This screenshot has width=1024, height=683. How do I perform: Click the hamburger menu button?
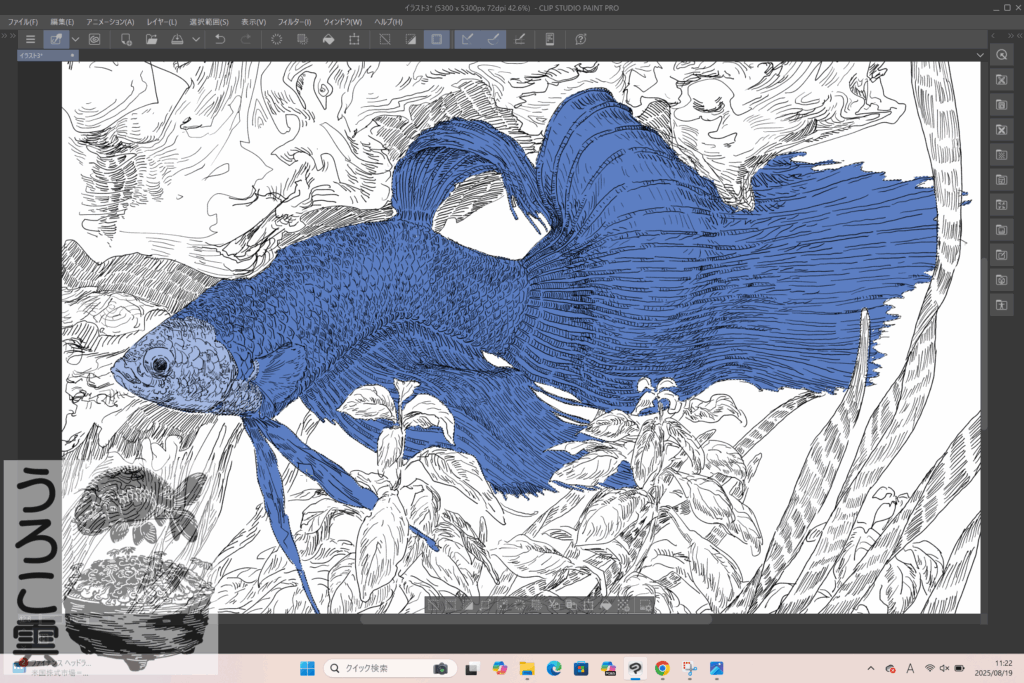[x=30, y=39]
